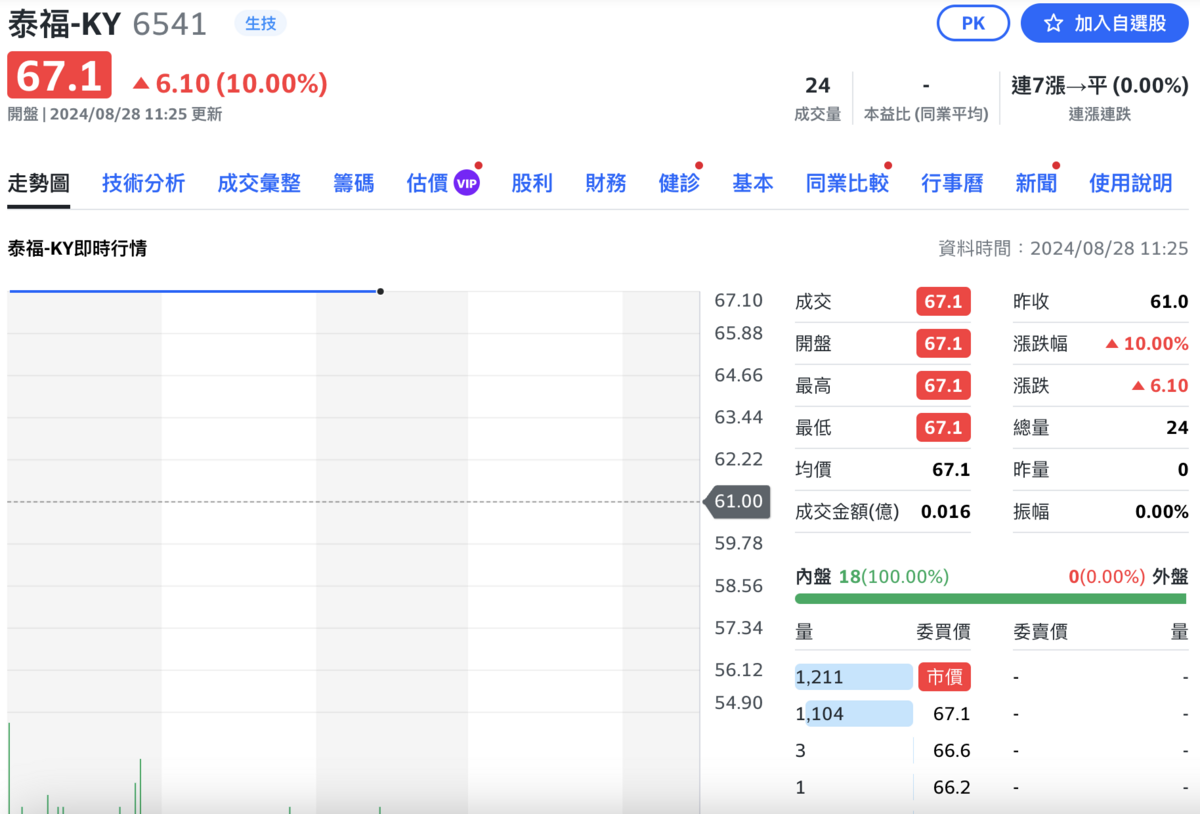
Task: Click the 外盤 0(0.00%) label
Action: coord(1128,577)
